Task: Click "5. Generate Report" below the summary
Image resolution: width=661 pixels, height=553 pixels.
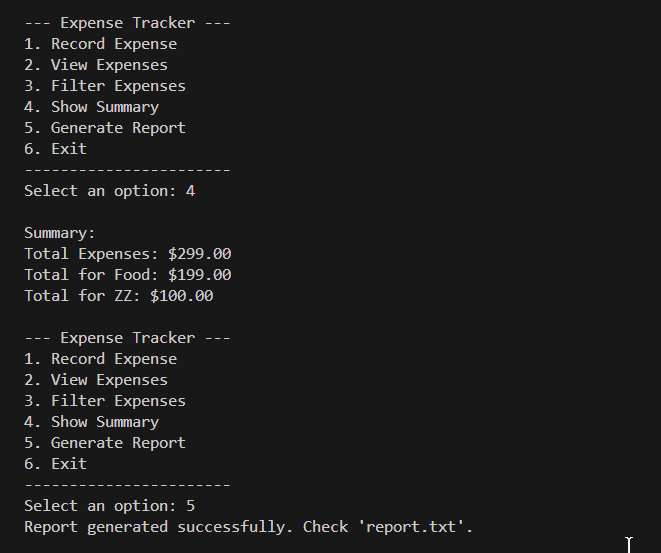Action: 105,443
